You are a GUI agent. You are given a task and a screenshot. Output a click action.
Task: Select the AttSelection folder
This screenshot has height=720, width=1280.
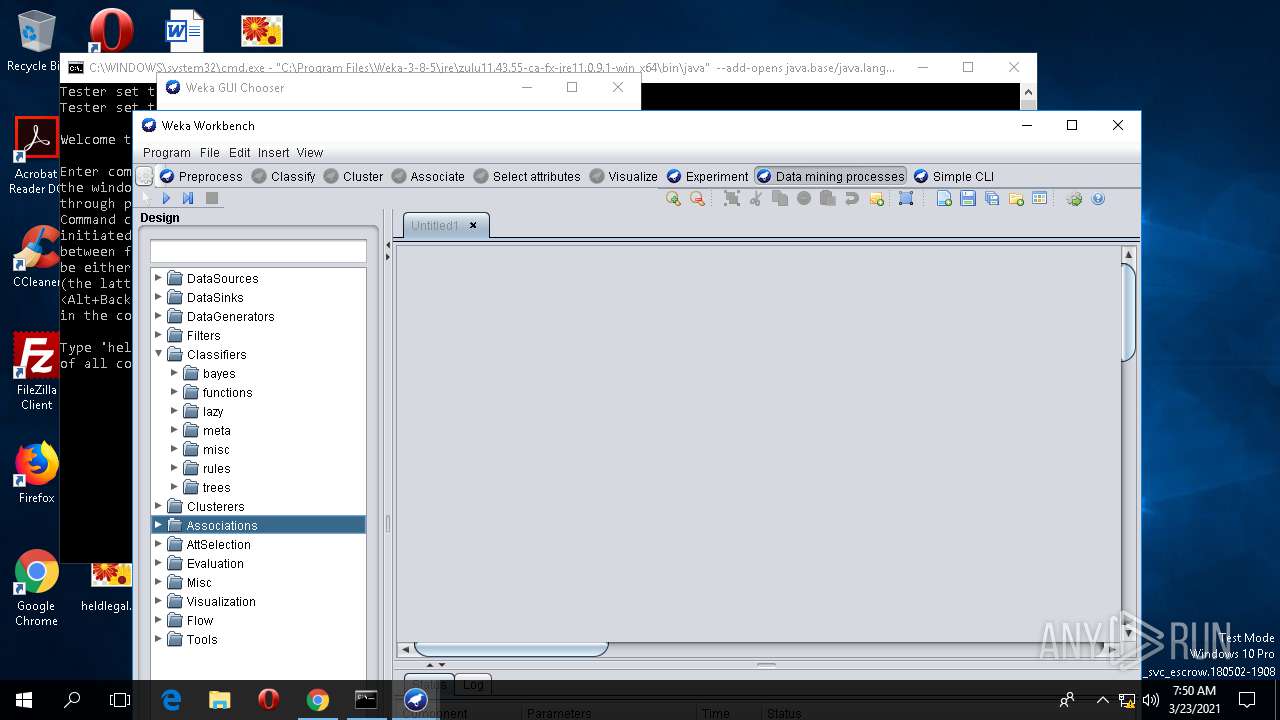point(209,544)
